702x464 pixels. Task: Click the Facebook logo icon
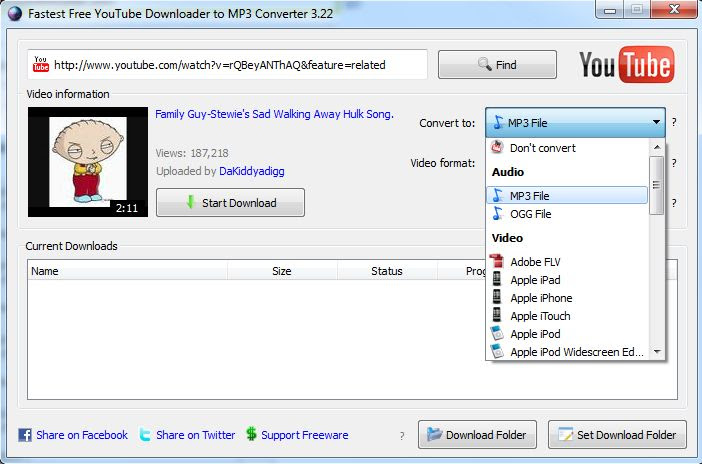click(25, 435)
